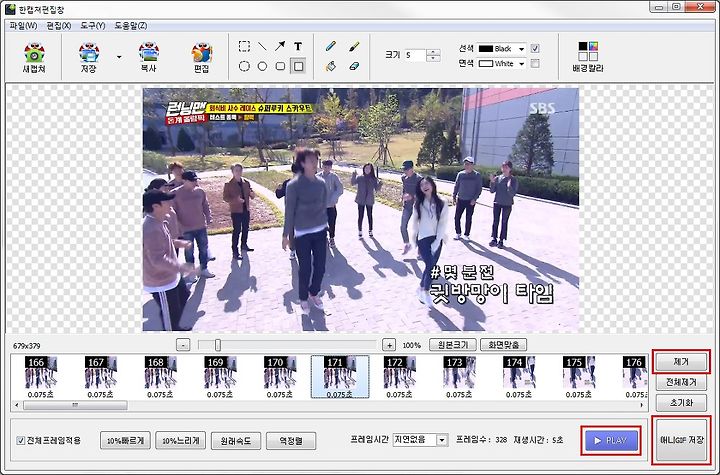Click the 역정렬 button
The width and height of the screenshot is (720, 475).
coord(291,441)
